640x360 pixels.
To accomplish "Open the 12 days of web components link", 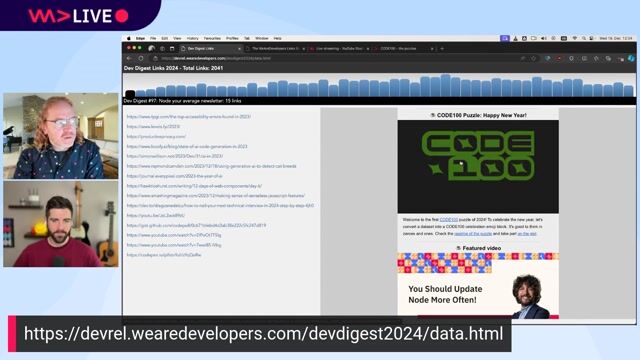I will 194,186.
